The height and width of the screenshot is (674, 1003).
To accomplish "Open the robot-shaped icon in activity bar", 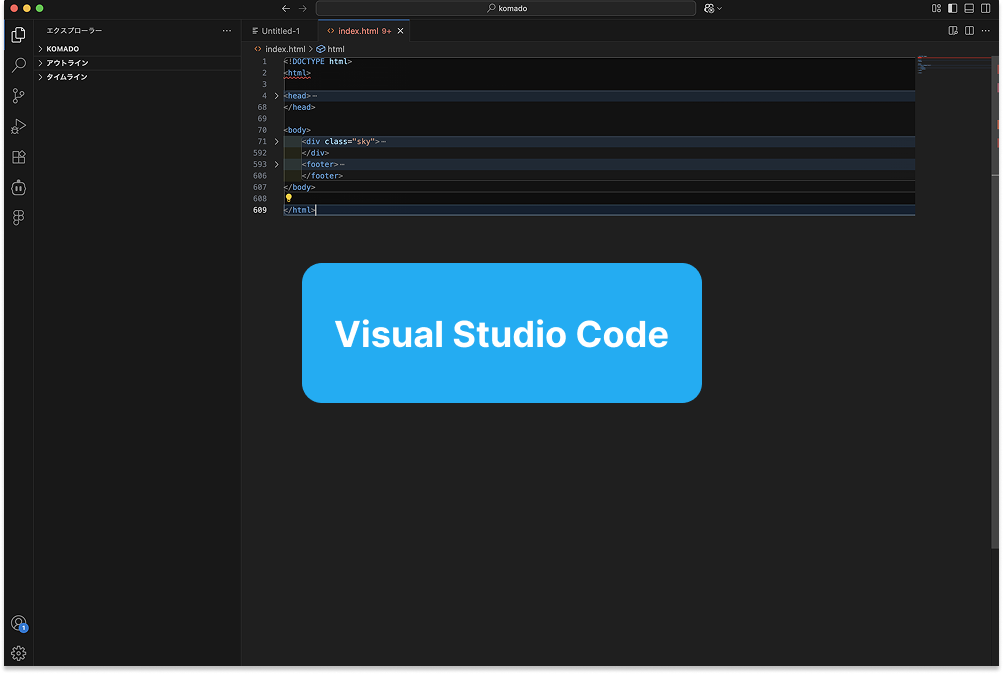I will pos(19,187).
